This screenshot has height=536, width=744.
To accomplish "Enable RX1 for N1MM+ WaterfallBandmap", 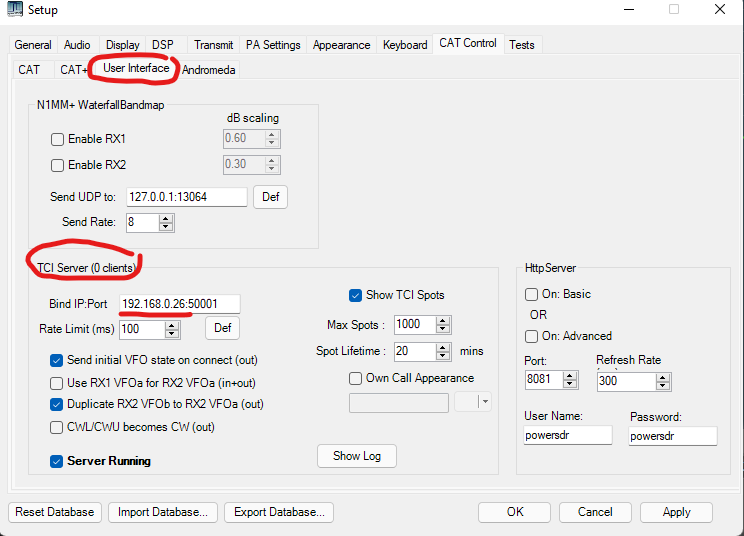I will tap(58, 139).
